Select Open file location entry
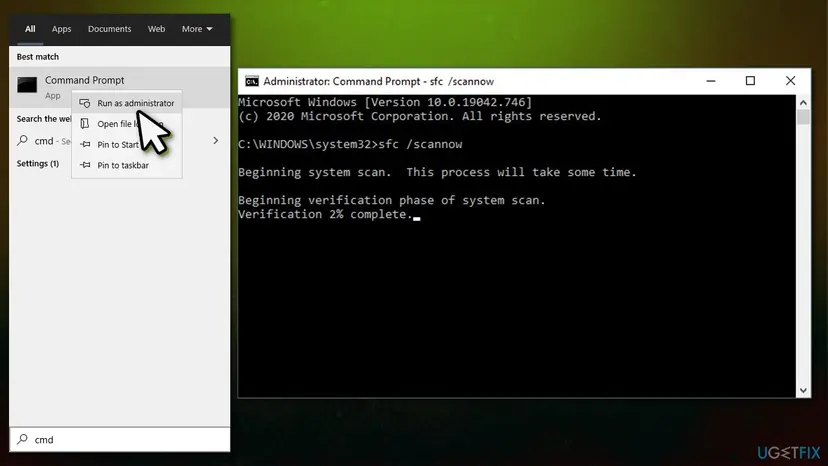The width and height of the screenshot is (828, 466). pyautogui.click(x=127, y=124)
